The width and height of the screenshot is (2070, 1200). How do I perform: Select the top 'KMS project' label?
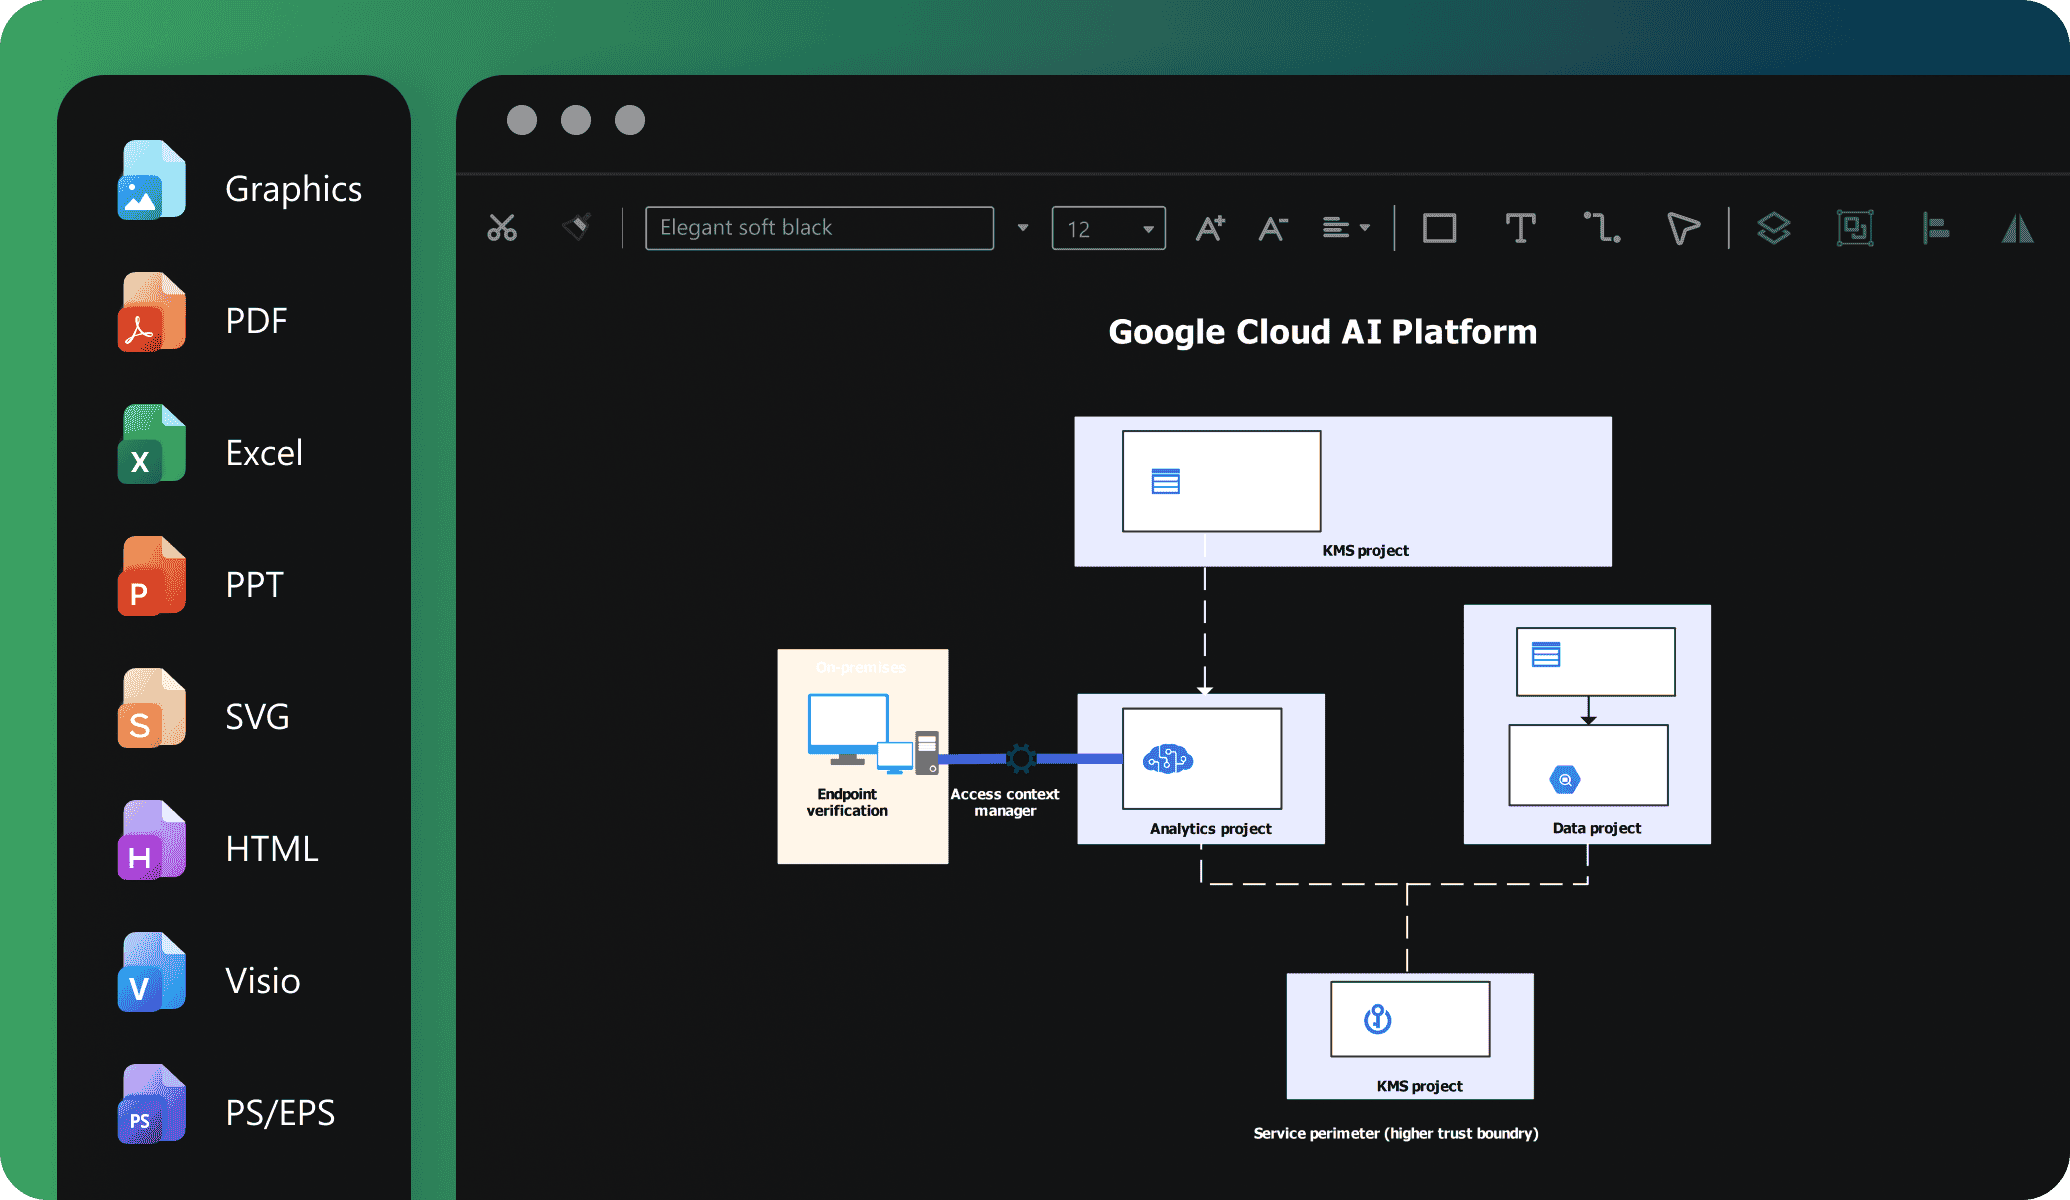click(1365, 550)
